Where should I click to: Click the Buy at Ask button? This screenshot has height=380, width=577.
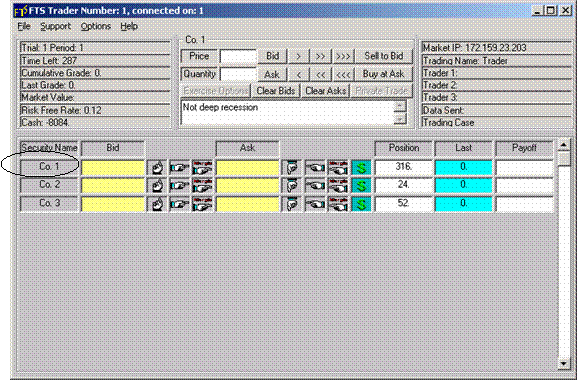pos(383,74)
